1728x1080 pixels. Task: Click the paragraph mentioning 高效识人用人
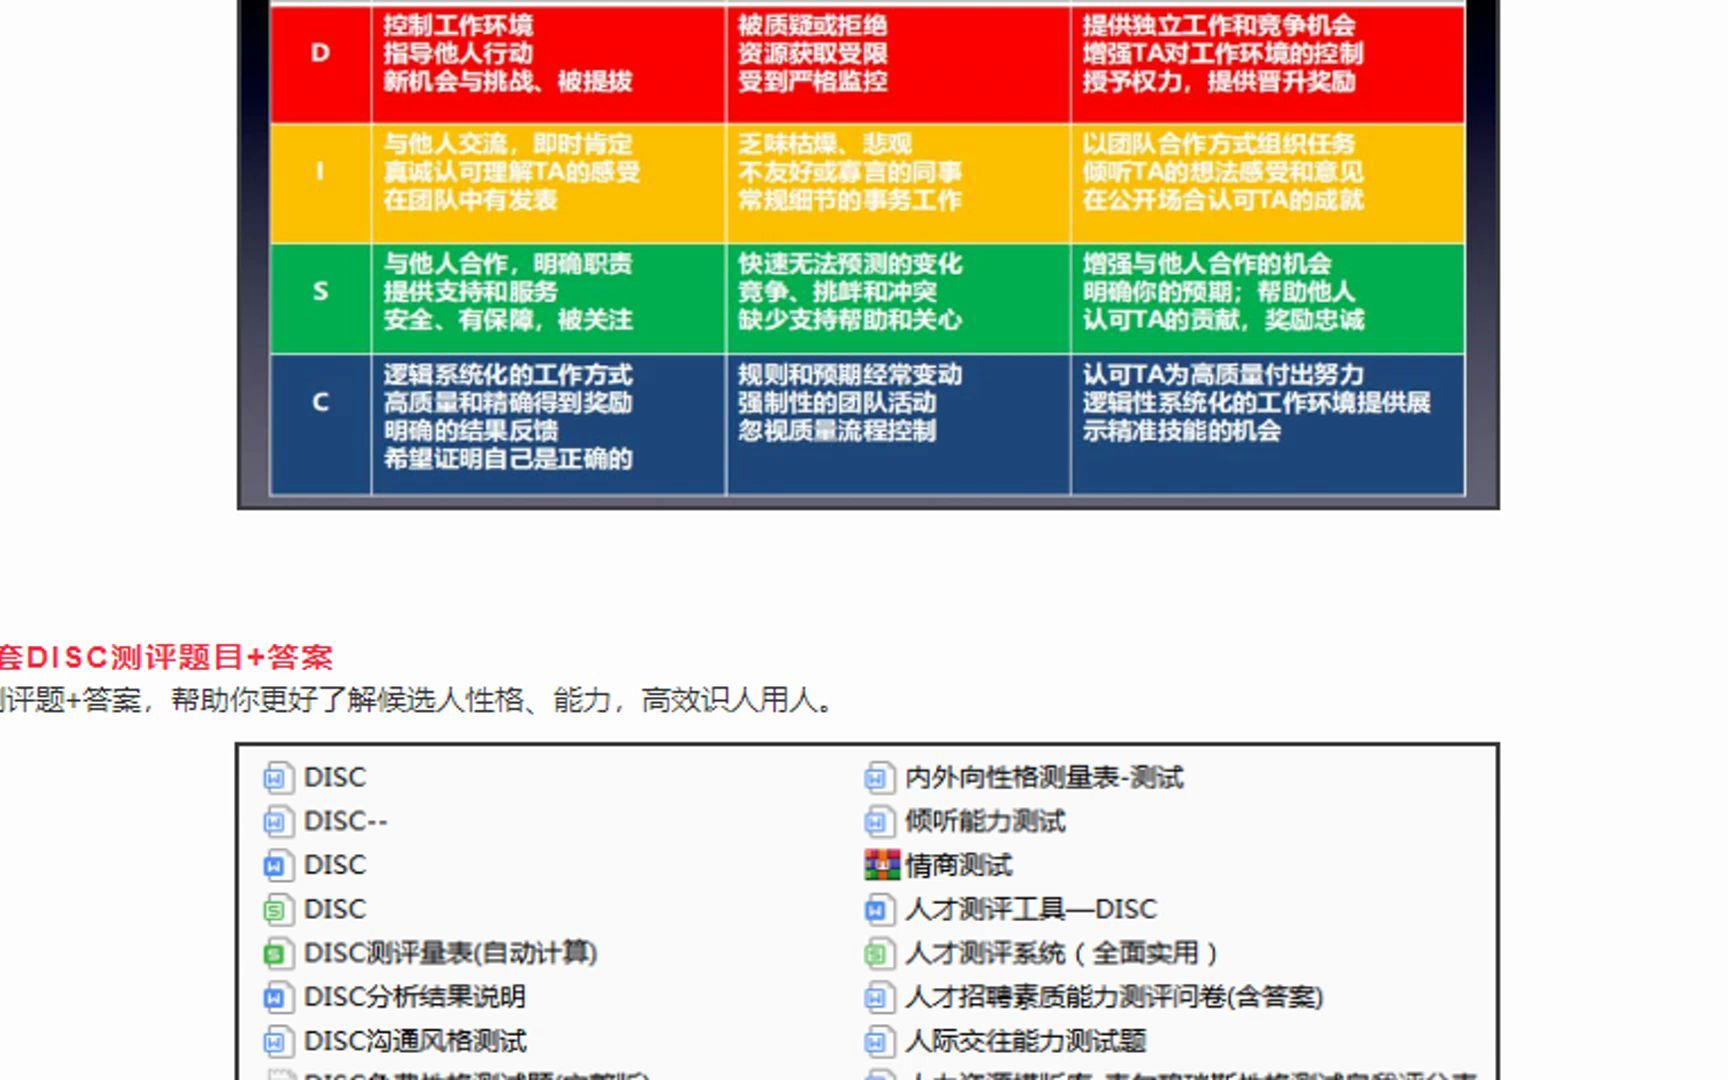418,700
